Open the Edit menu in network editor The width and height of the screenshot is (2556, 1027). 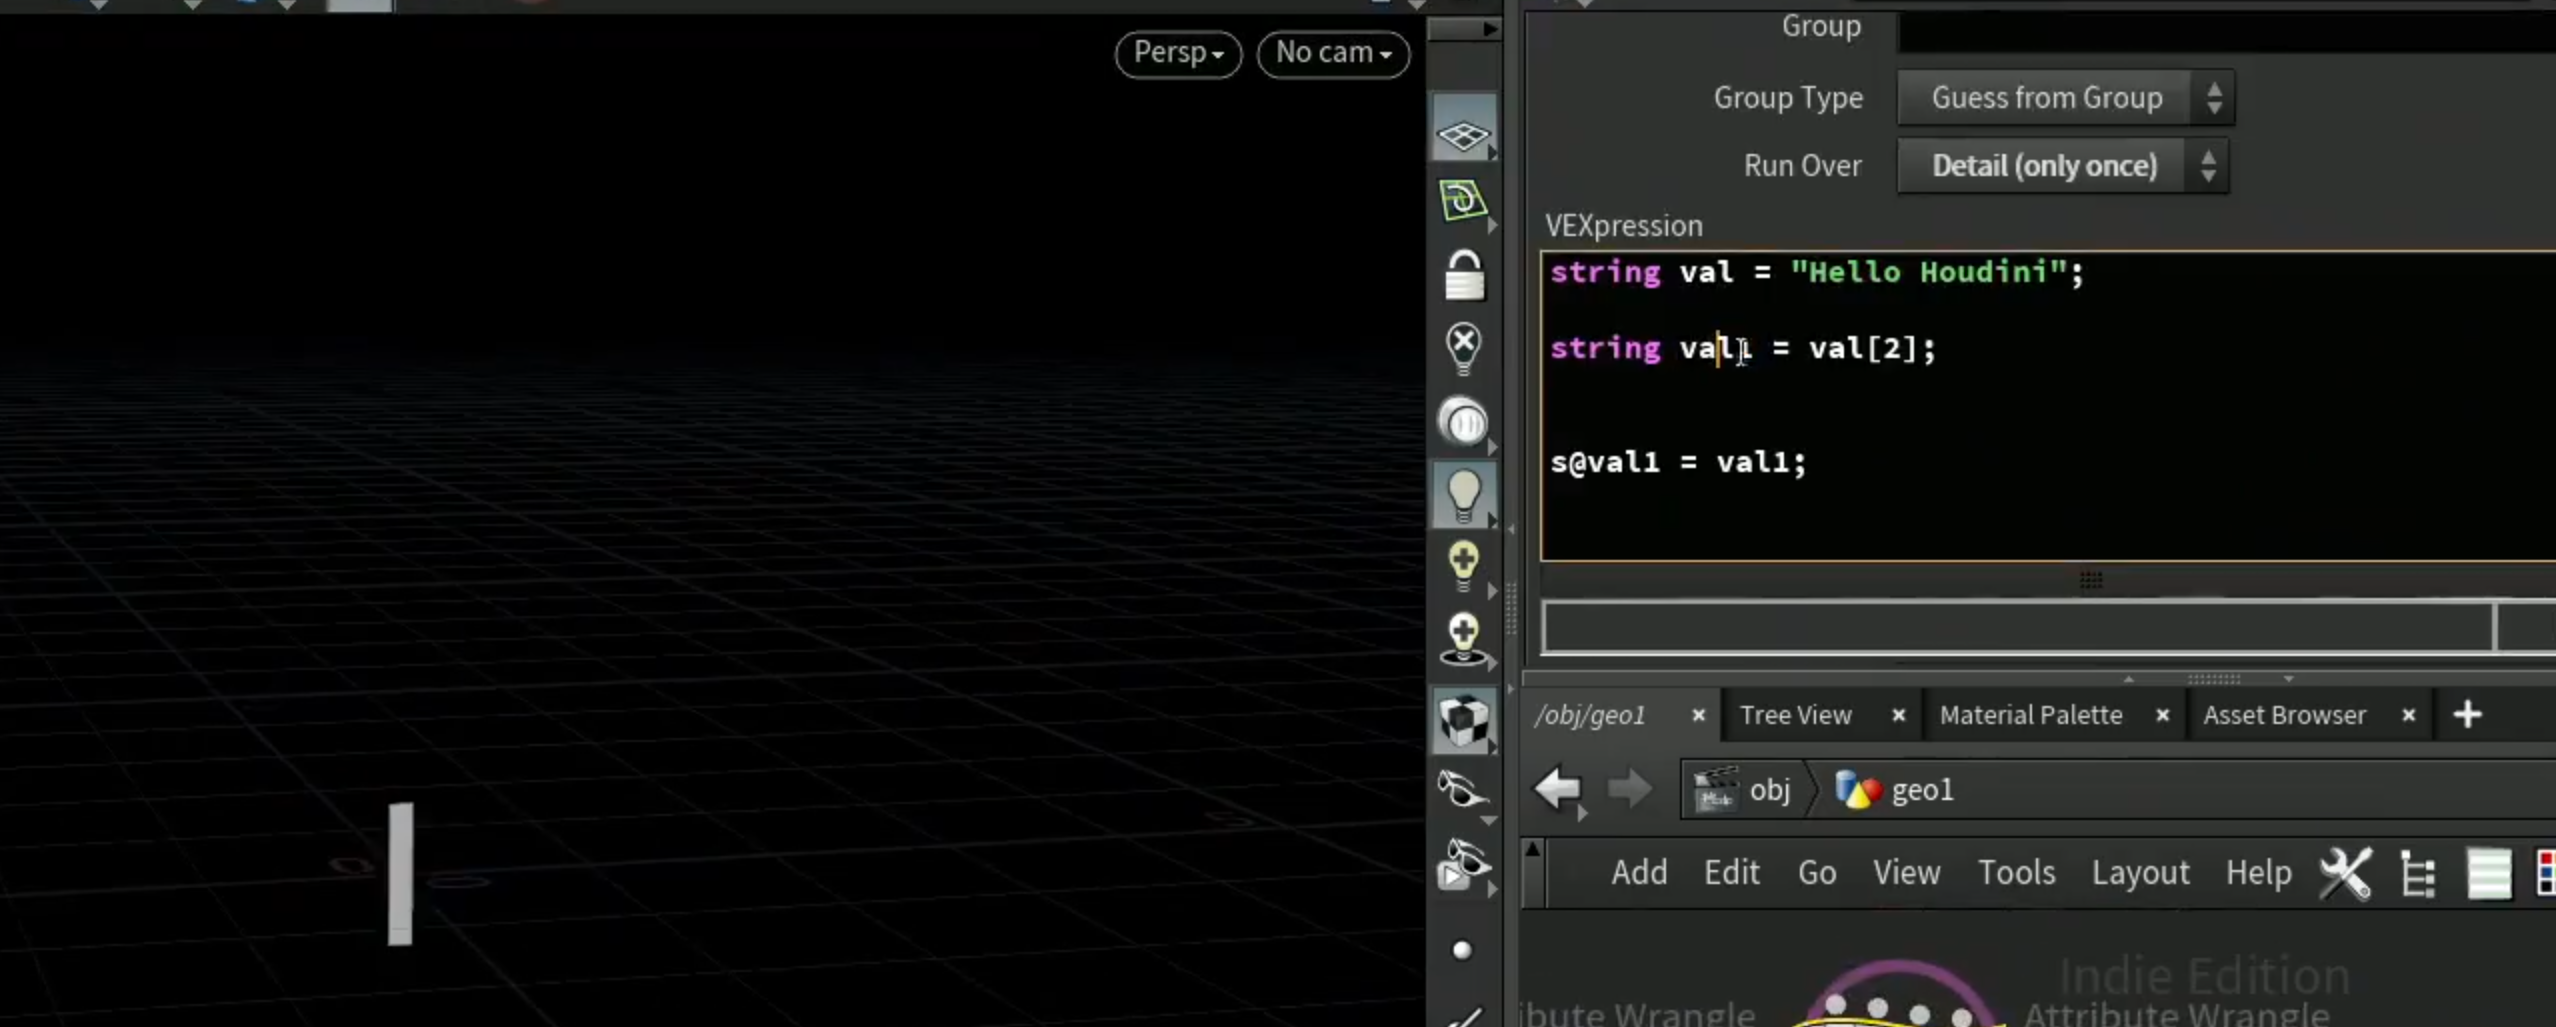[1731, 873]
